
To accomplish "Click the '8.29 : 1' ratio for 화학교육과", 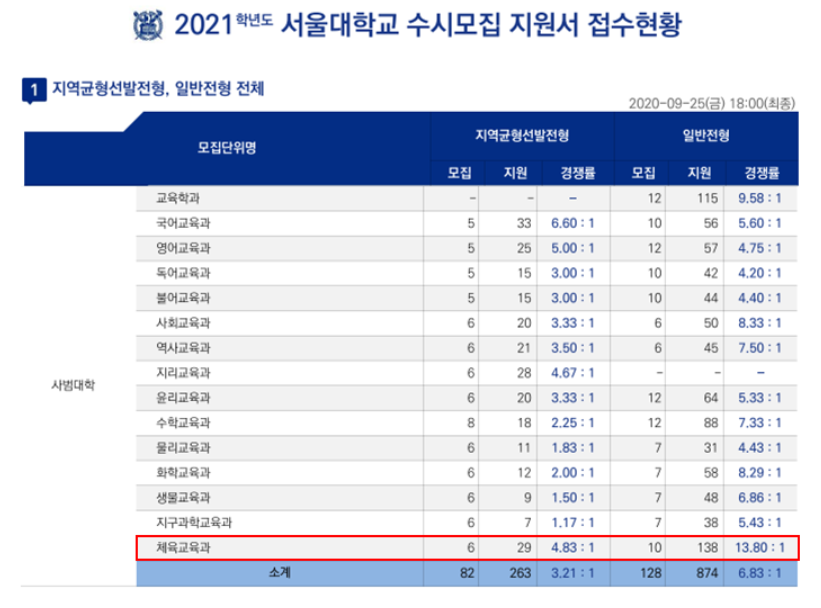I will coord(760,472).
